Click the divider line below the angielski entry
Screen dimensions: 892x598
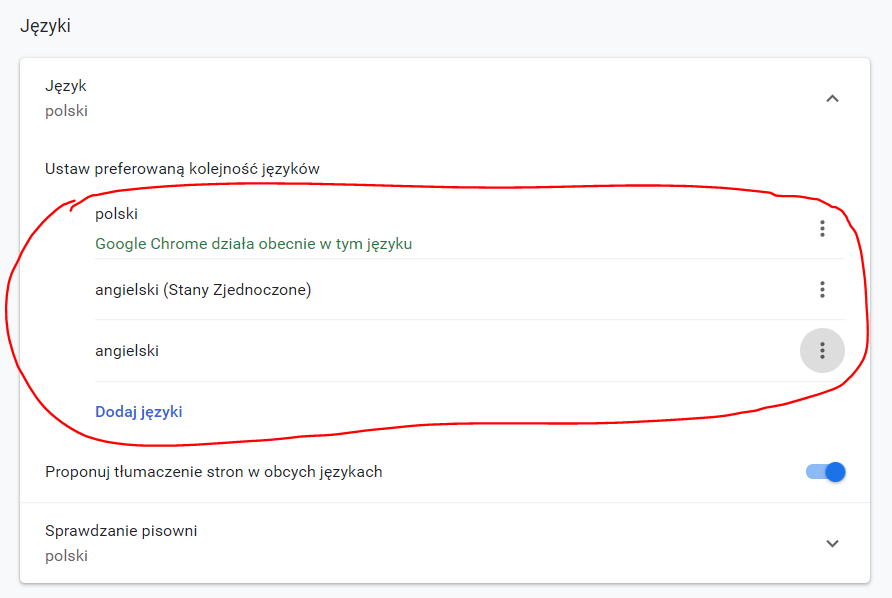[x=470, y=381]
